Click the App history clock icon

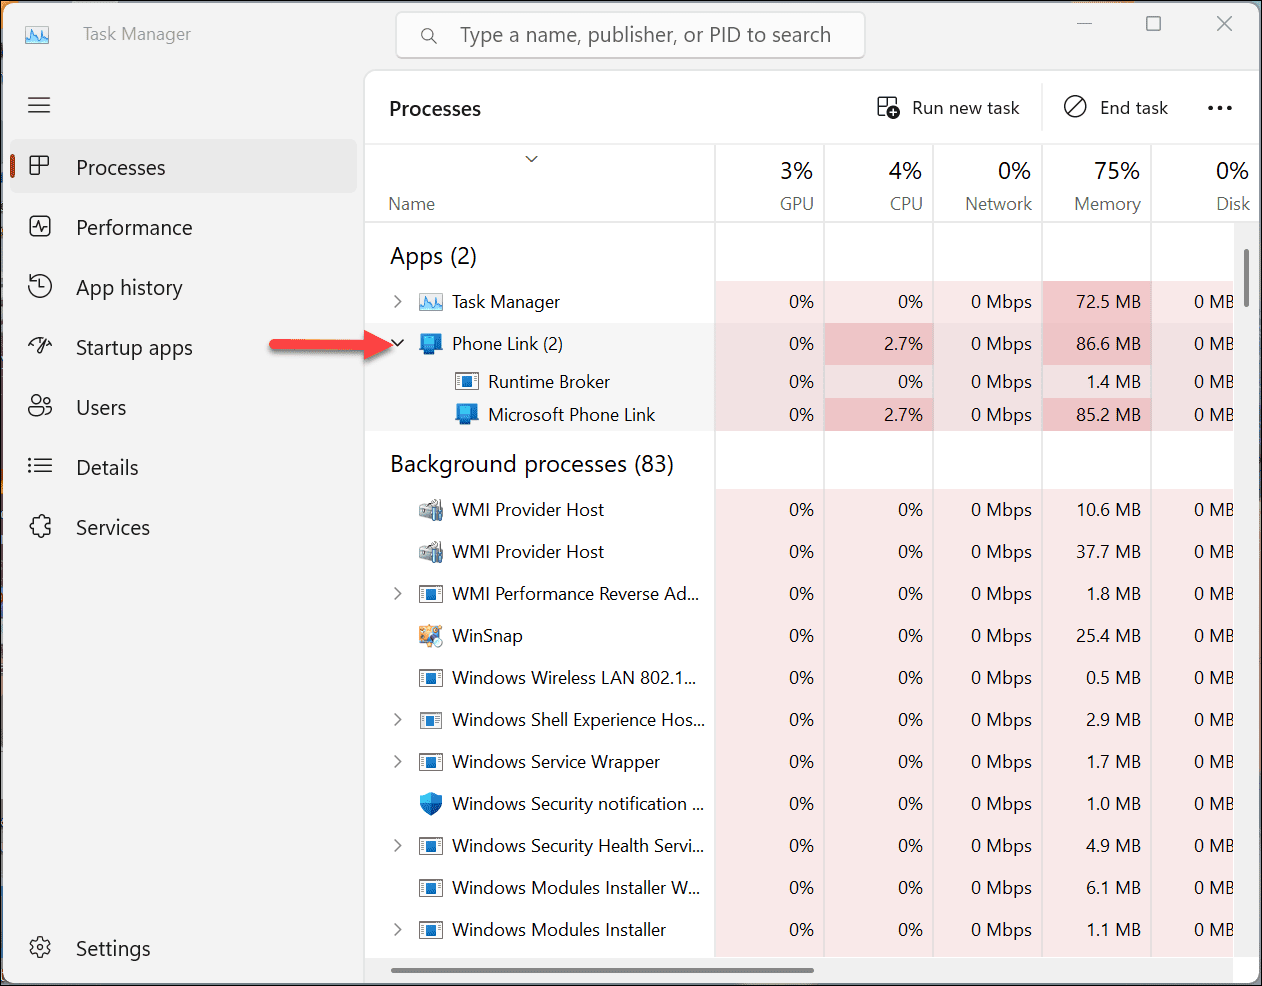click(x=40, y=287)
